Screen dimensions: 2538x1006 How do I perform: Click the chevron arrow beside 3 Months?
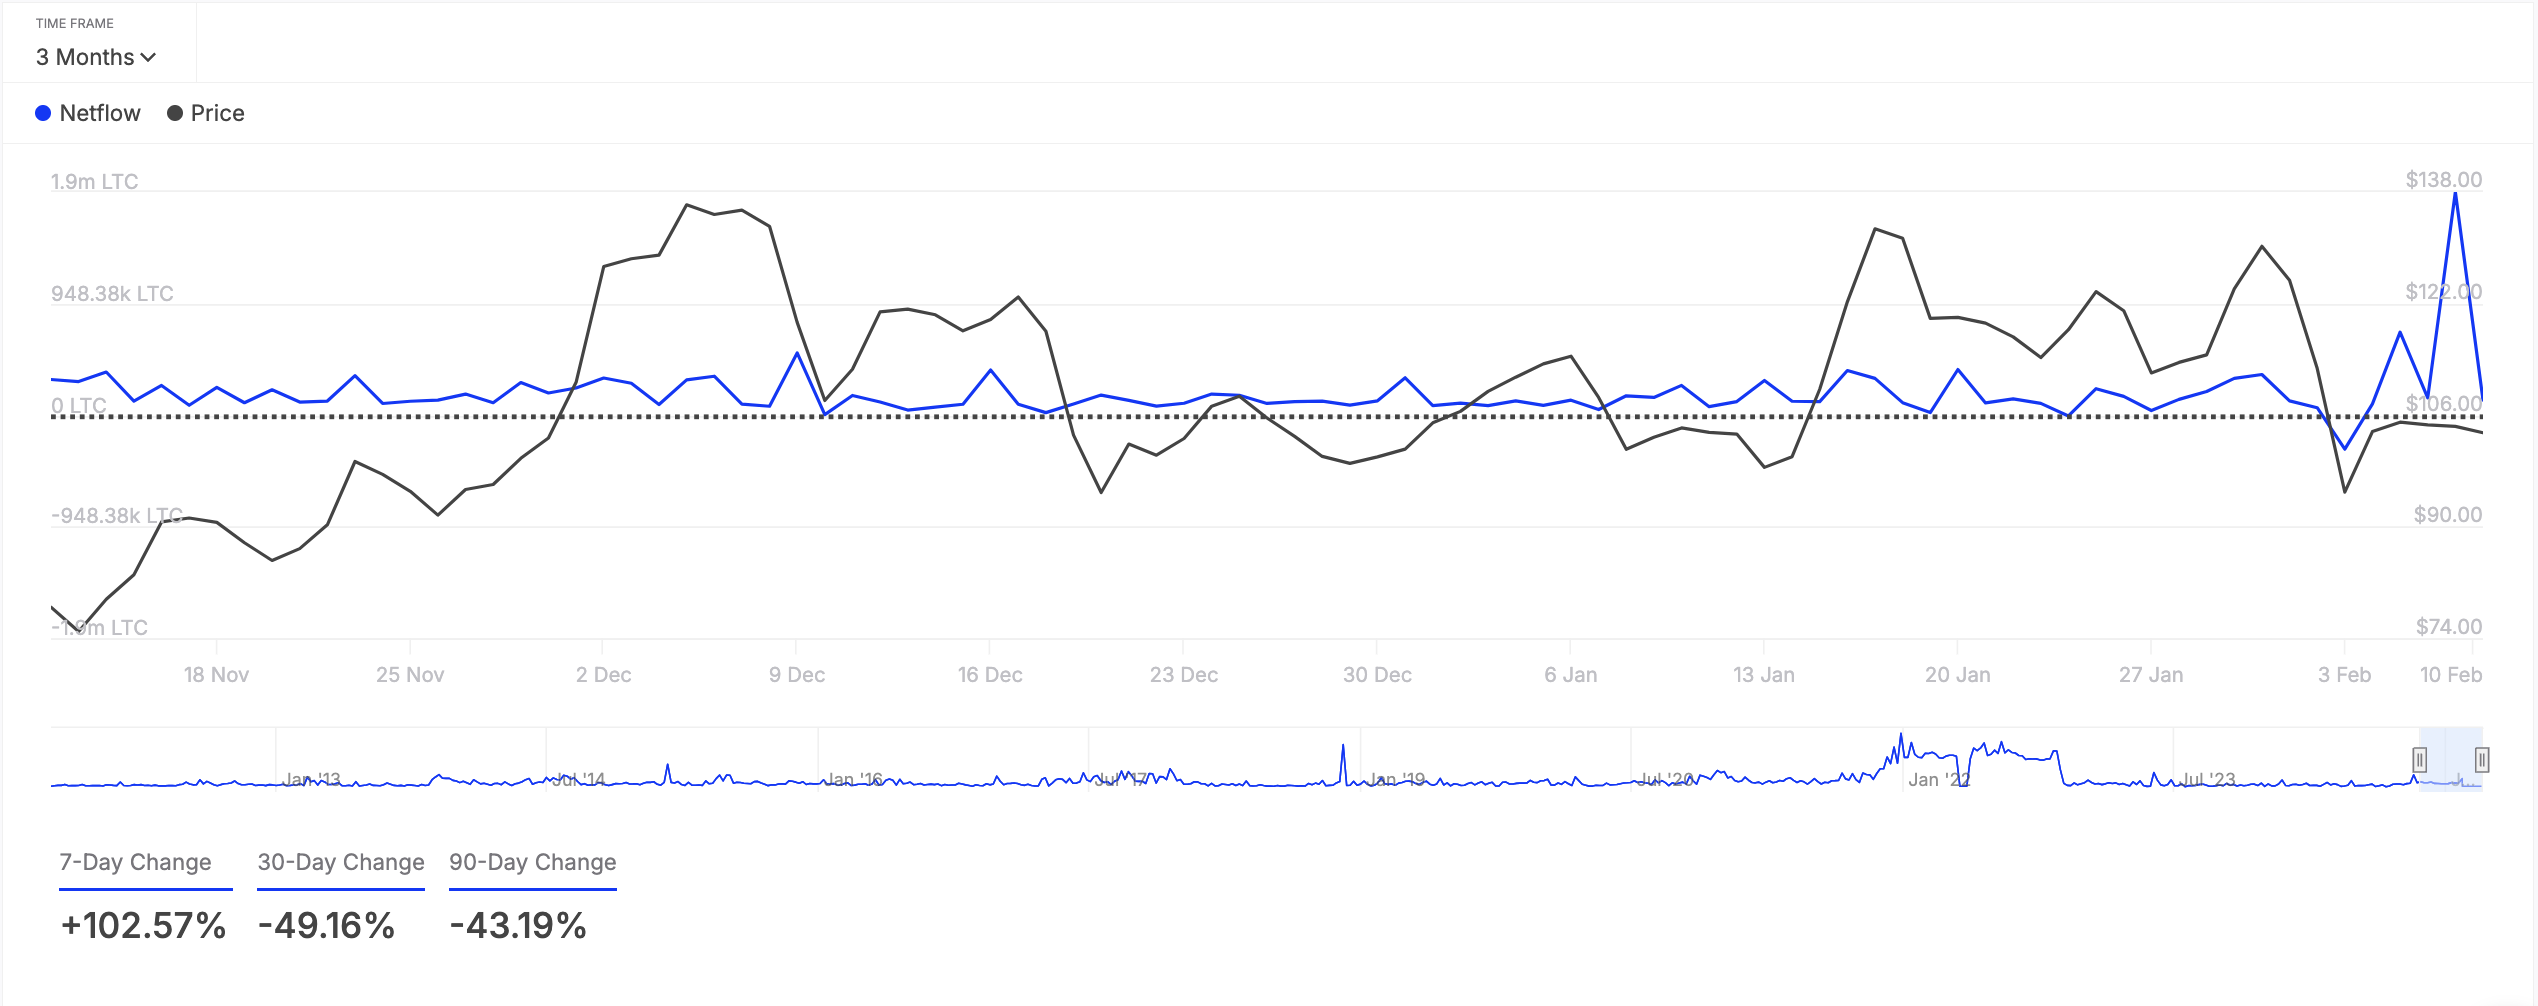(149, 58)
